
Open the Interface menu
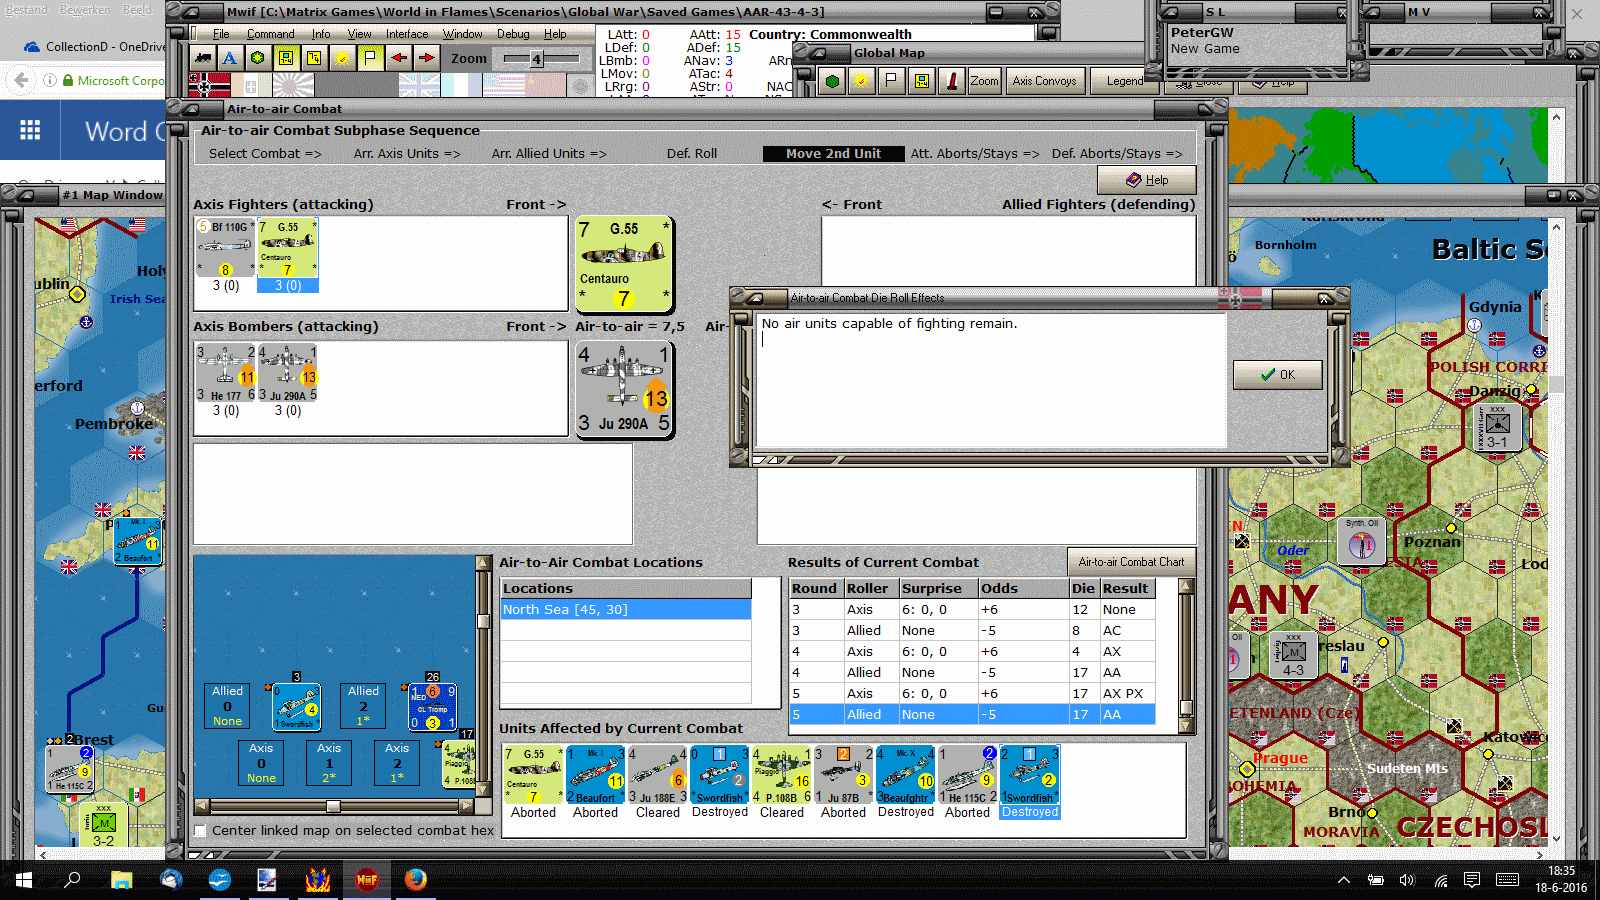[407, 34]
